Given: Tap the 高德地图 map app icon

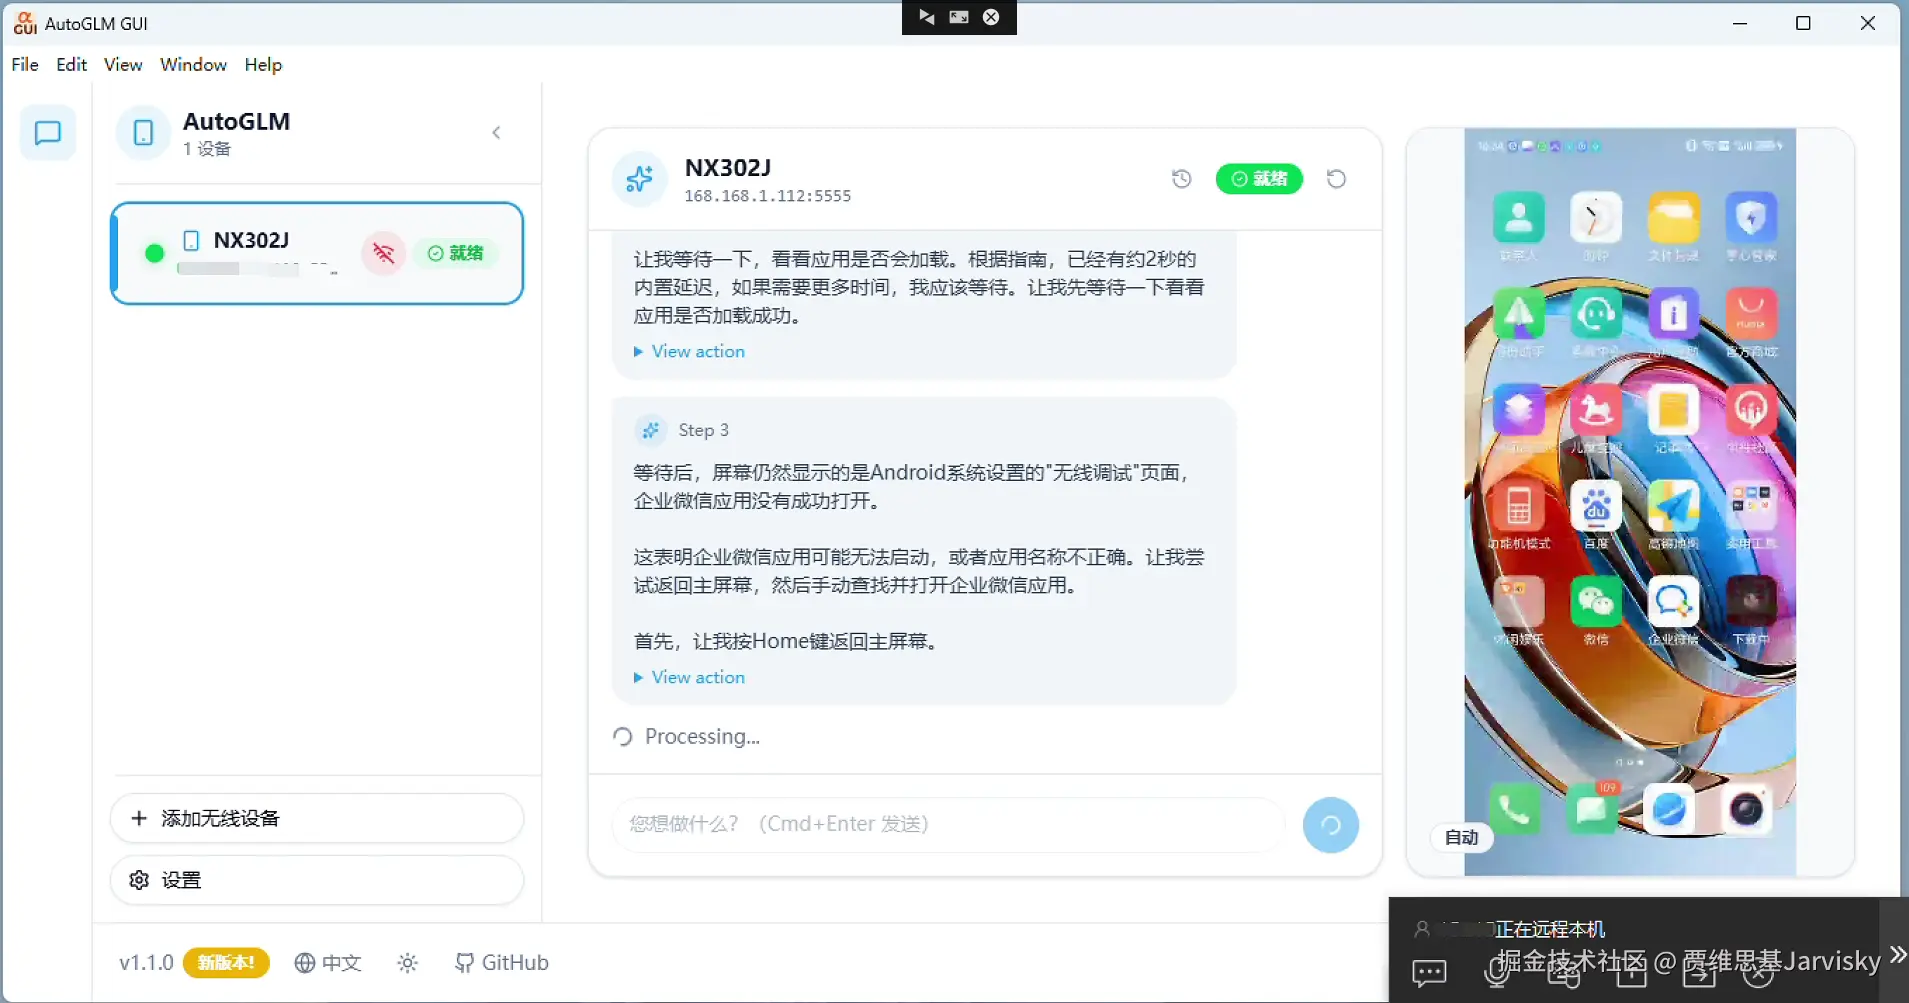Looking at the screenshot, I should [1673, 506].
